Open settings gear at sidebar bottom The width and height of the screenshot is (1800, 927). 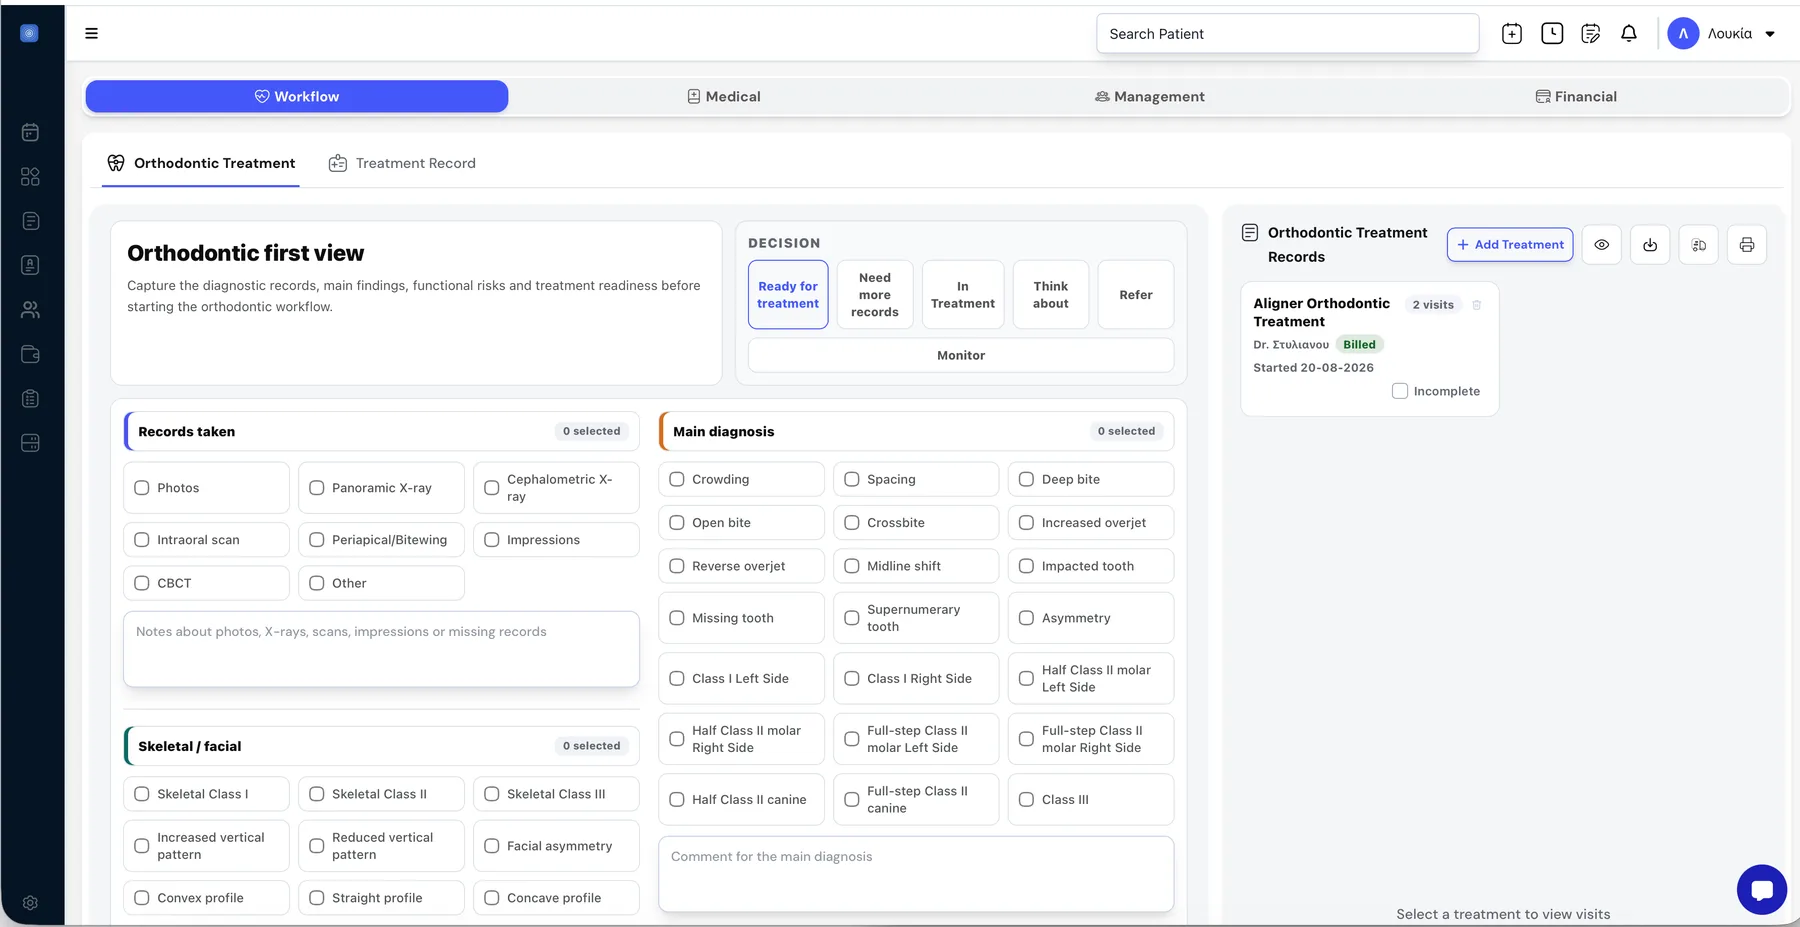(31, 902)
